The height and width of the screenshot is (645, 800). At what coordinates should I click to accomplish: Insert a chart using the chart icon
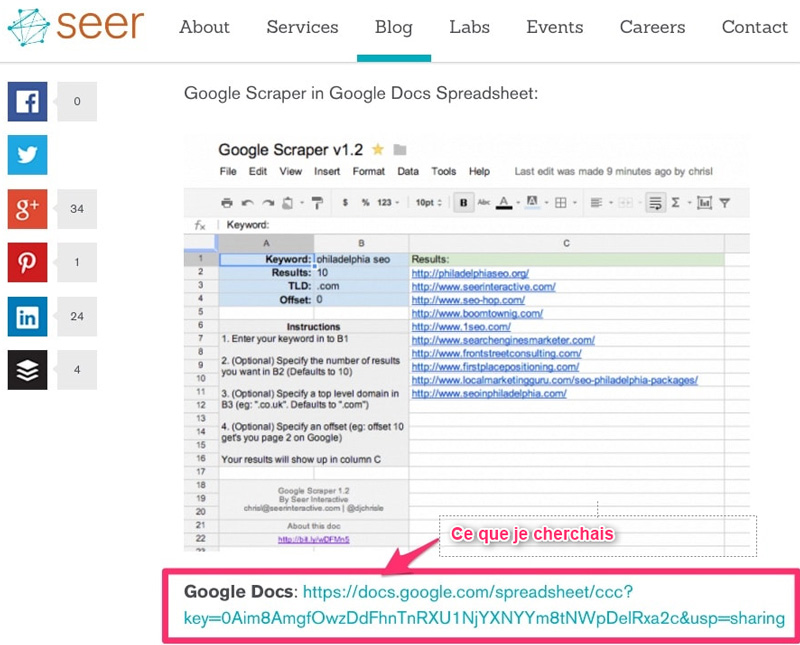704,203
